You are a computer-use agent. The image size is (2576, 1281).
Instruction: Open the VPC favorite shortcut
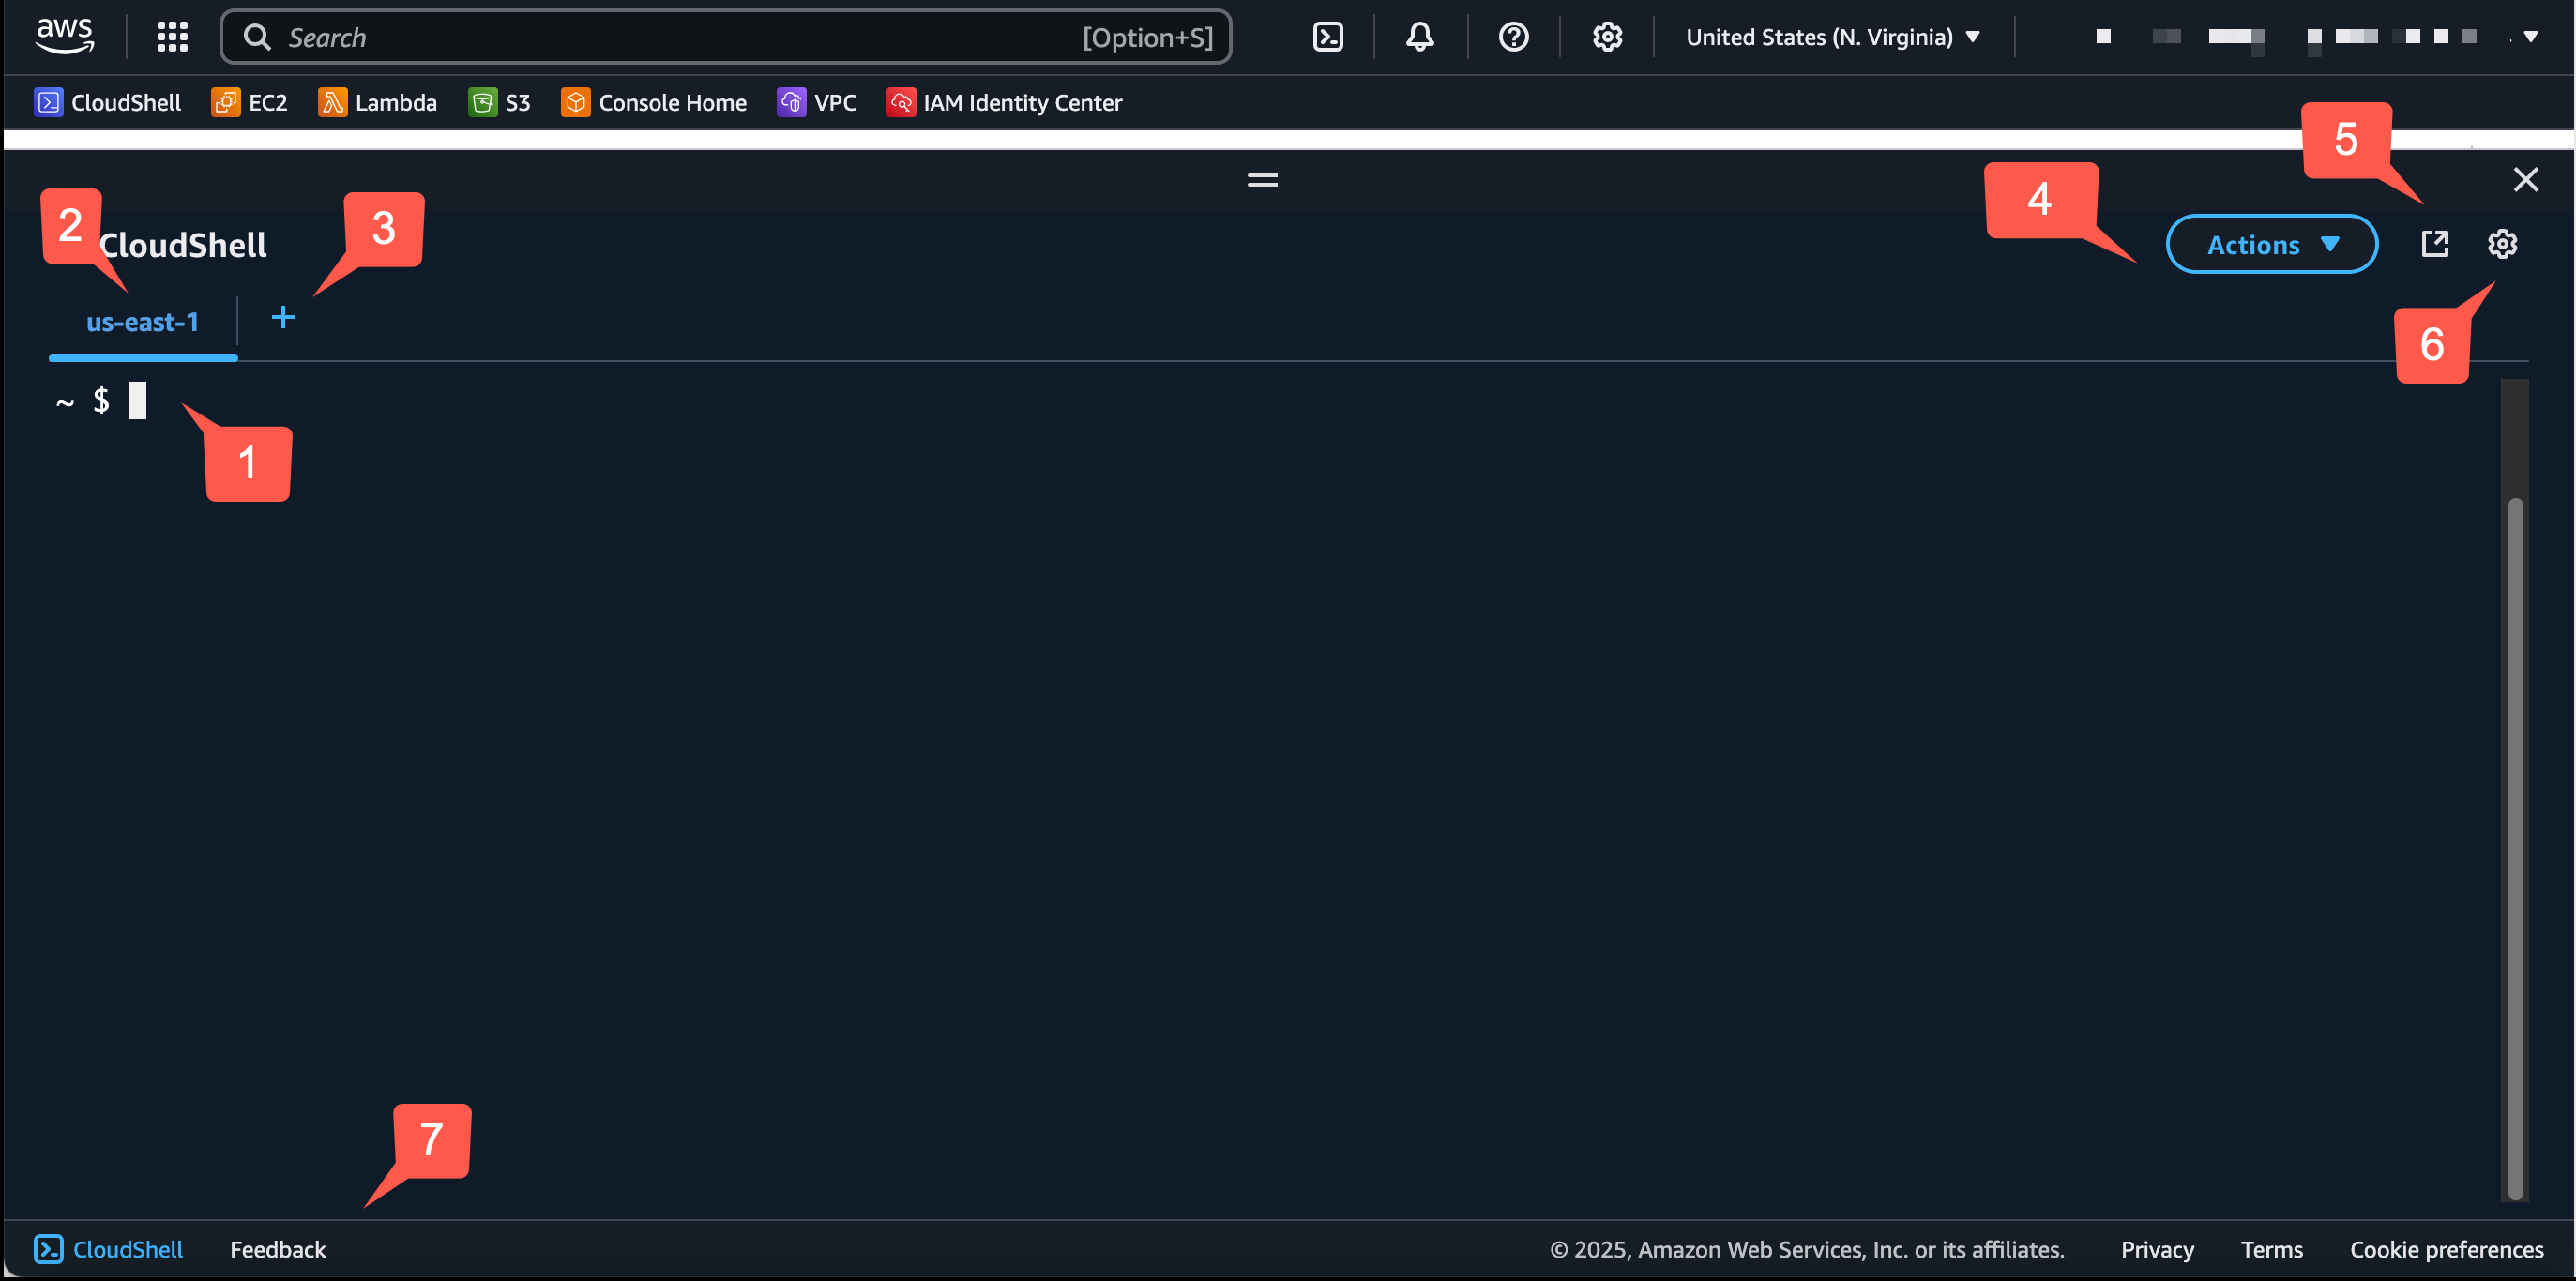(816, 102)
